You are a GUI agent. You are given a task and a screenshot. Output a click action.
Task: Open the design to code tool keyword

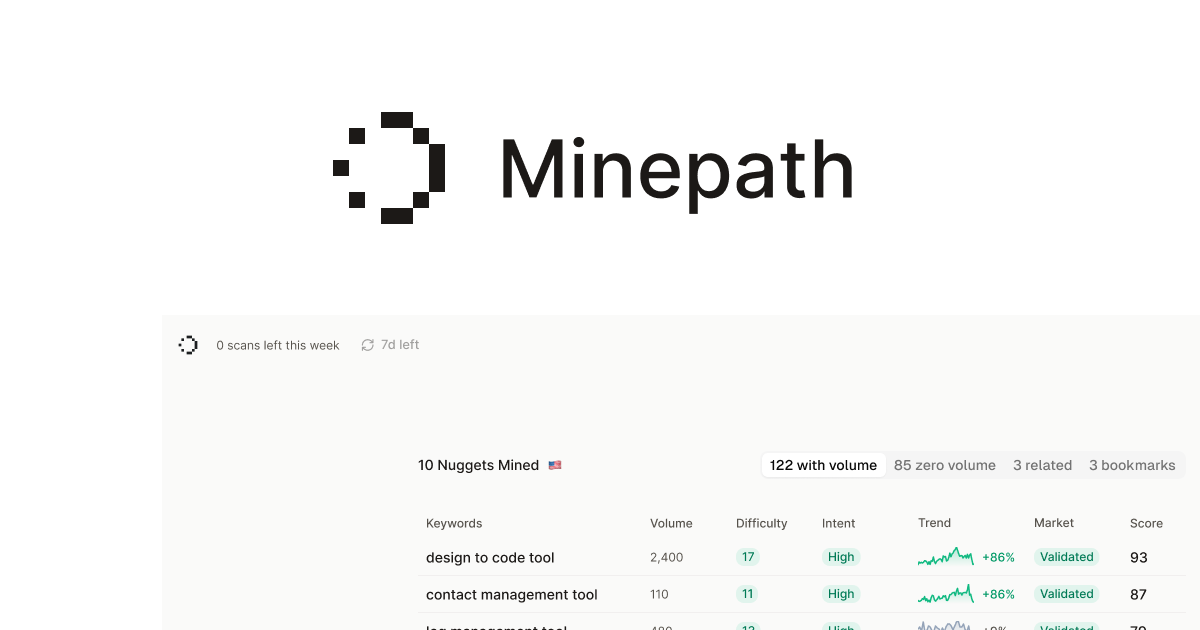(490, 557)
